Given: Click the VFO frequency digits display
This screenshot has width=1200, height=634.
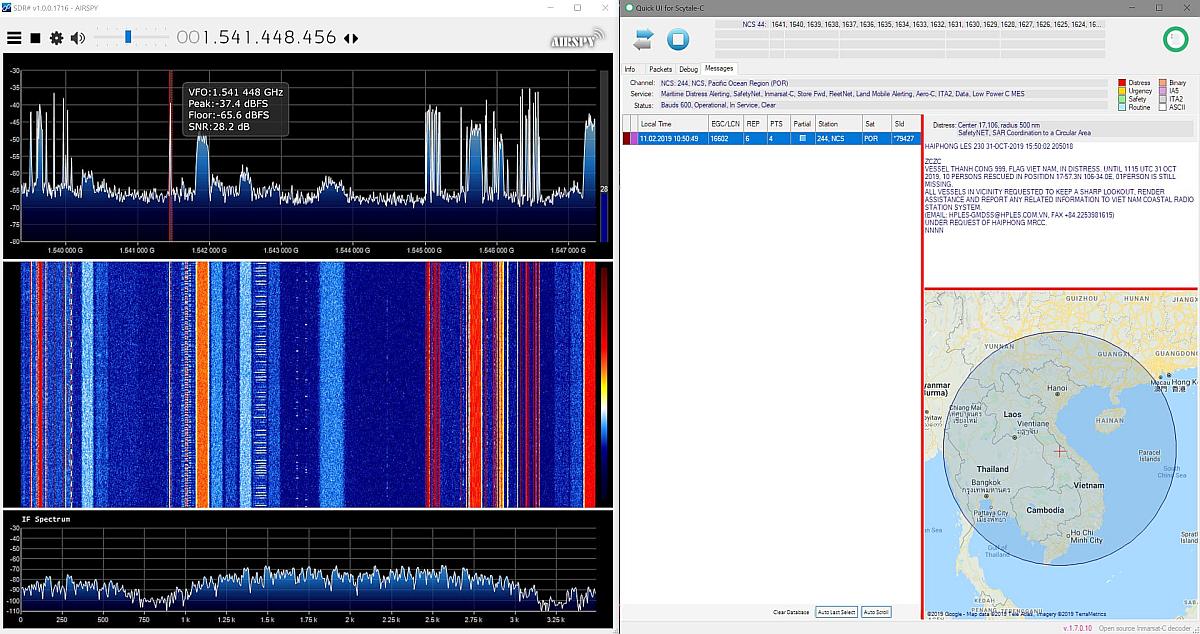Looking at the screenshot, I should [257, 37].
